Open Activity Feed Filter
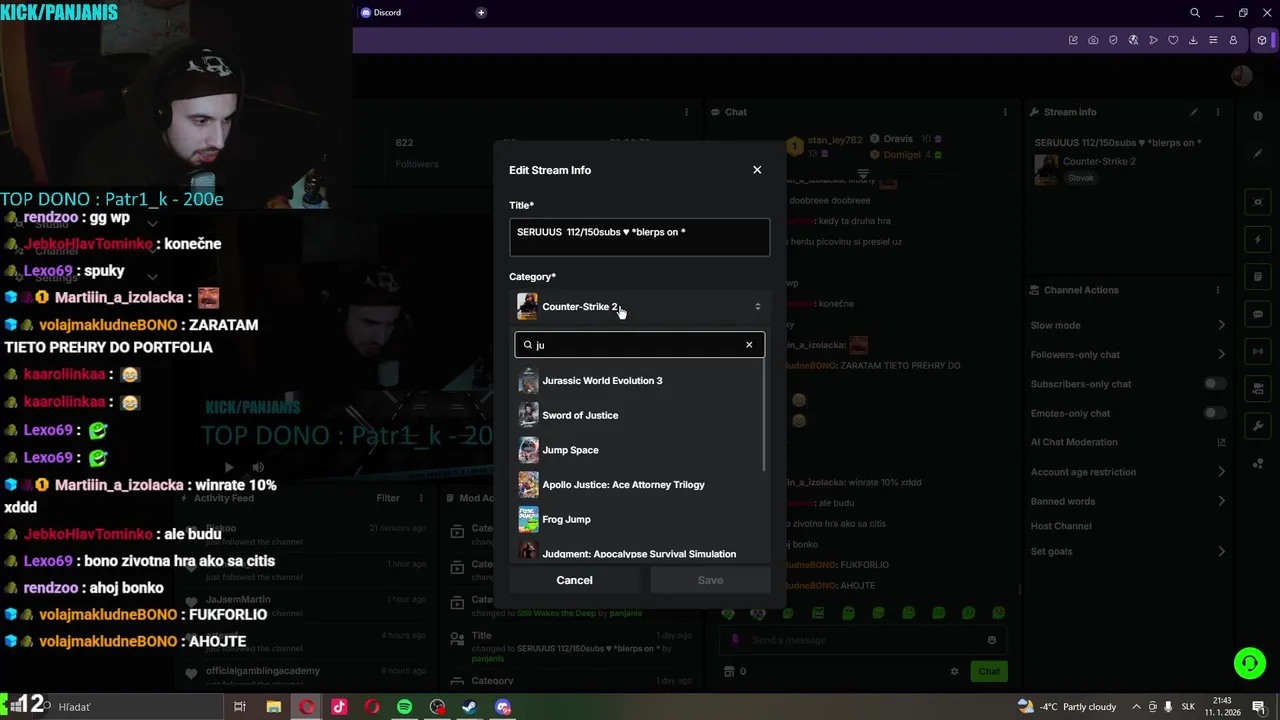This screenshot has height=720, width=1280. coord(388,498)
